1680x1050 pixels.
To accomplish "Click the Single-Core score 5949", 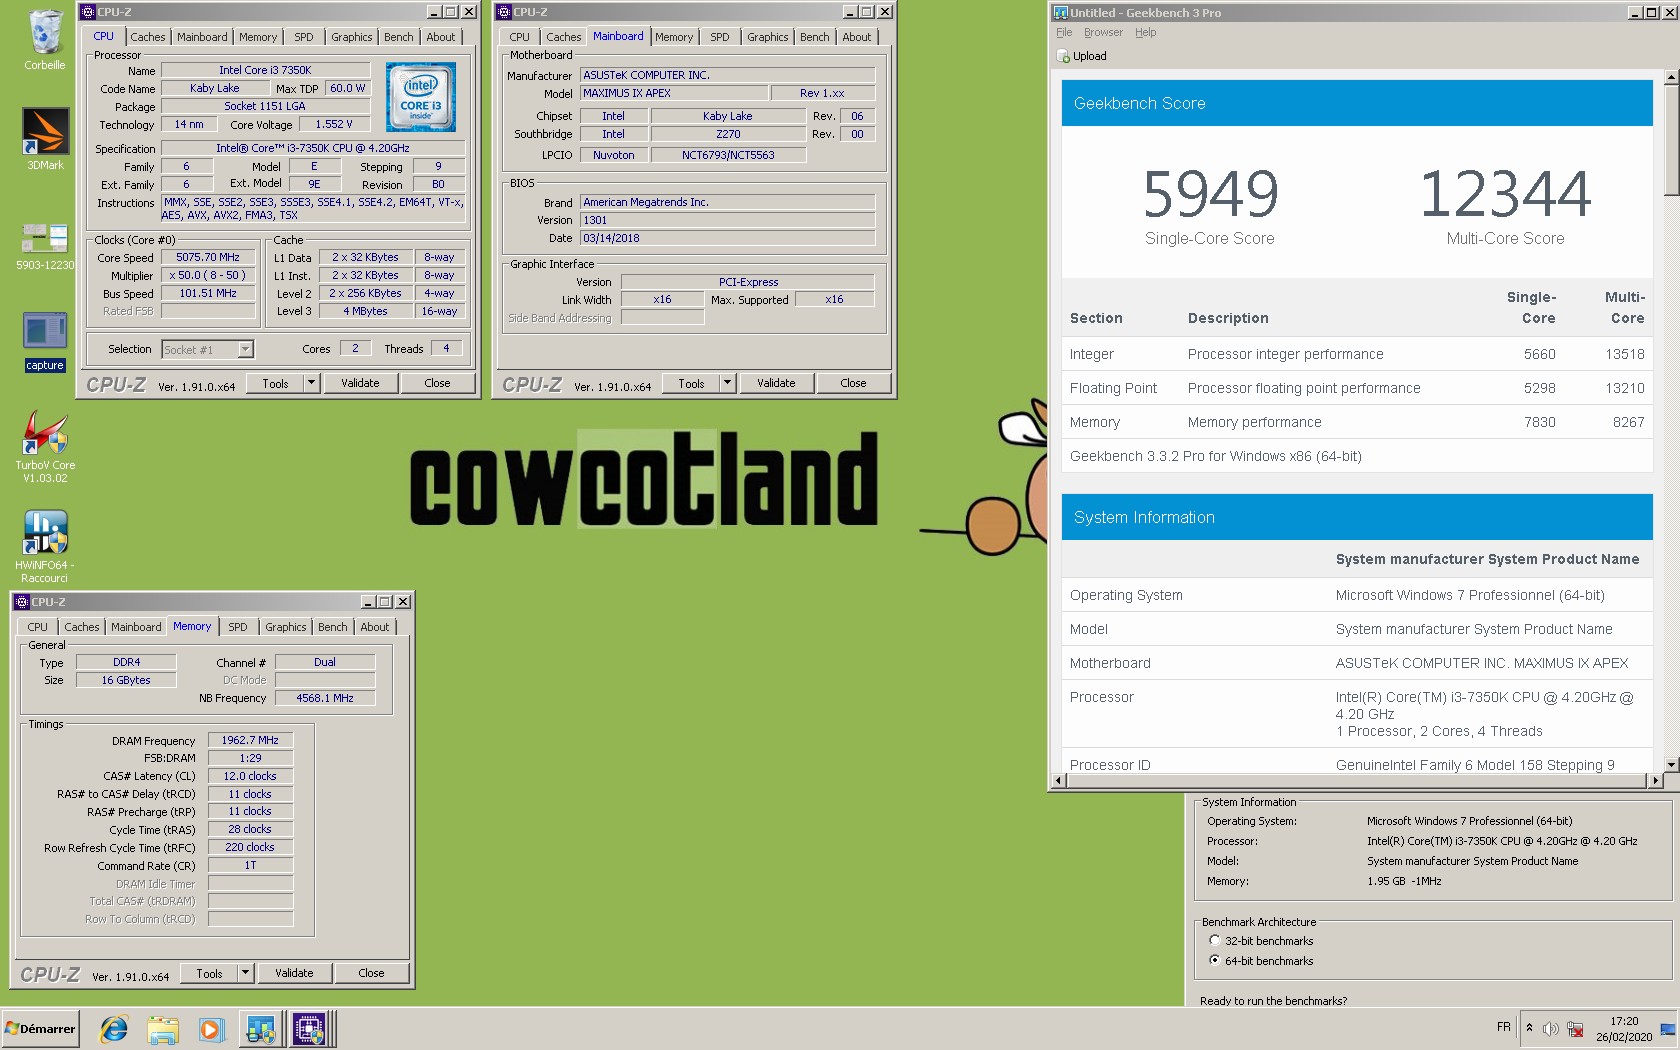I will pyautogui.click(x=1210, y=194).
